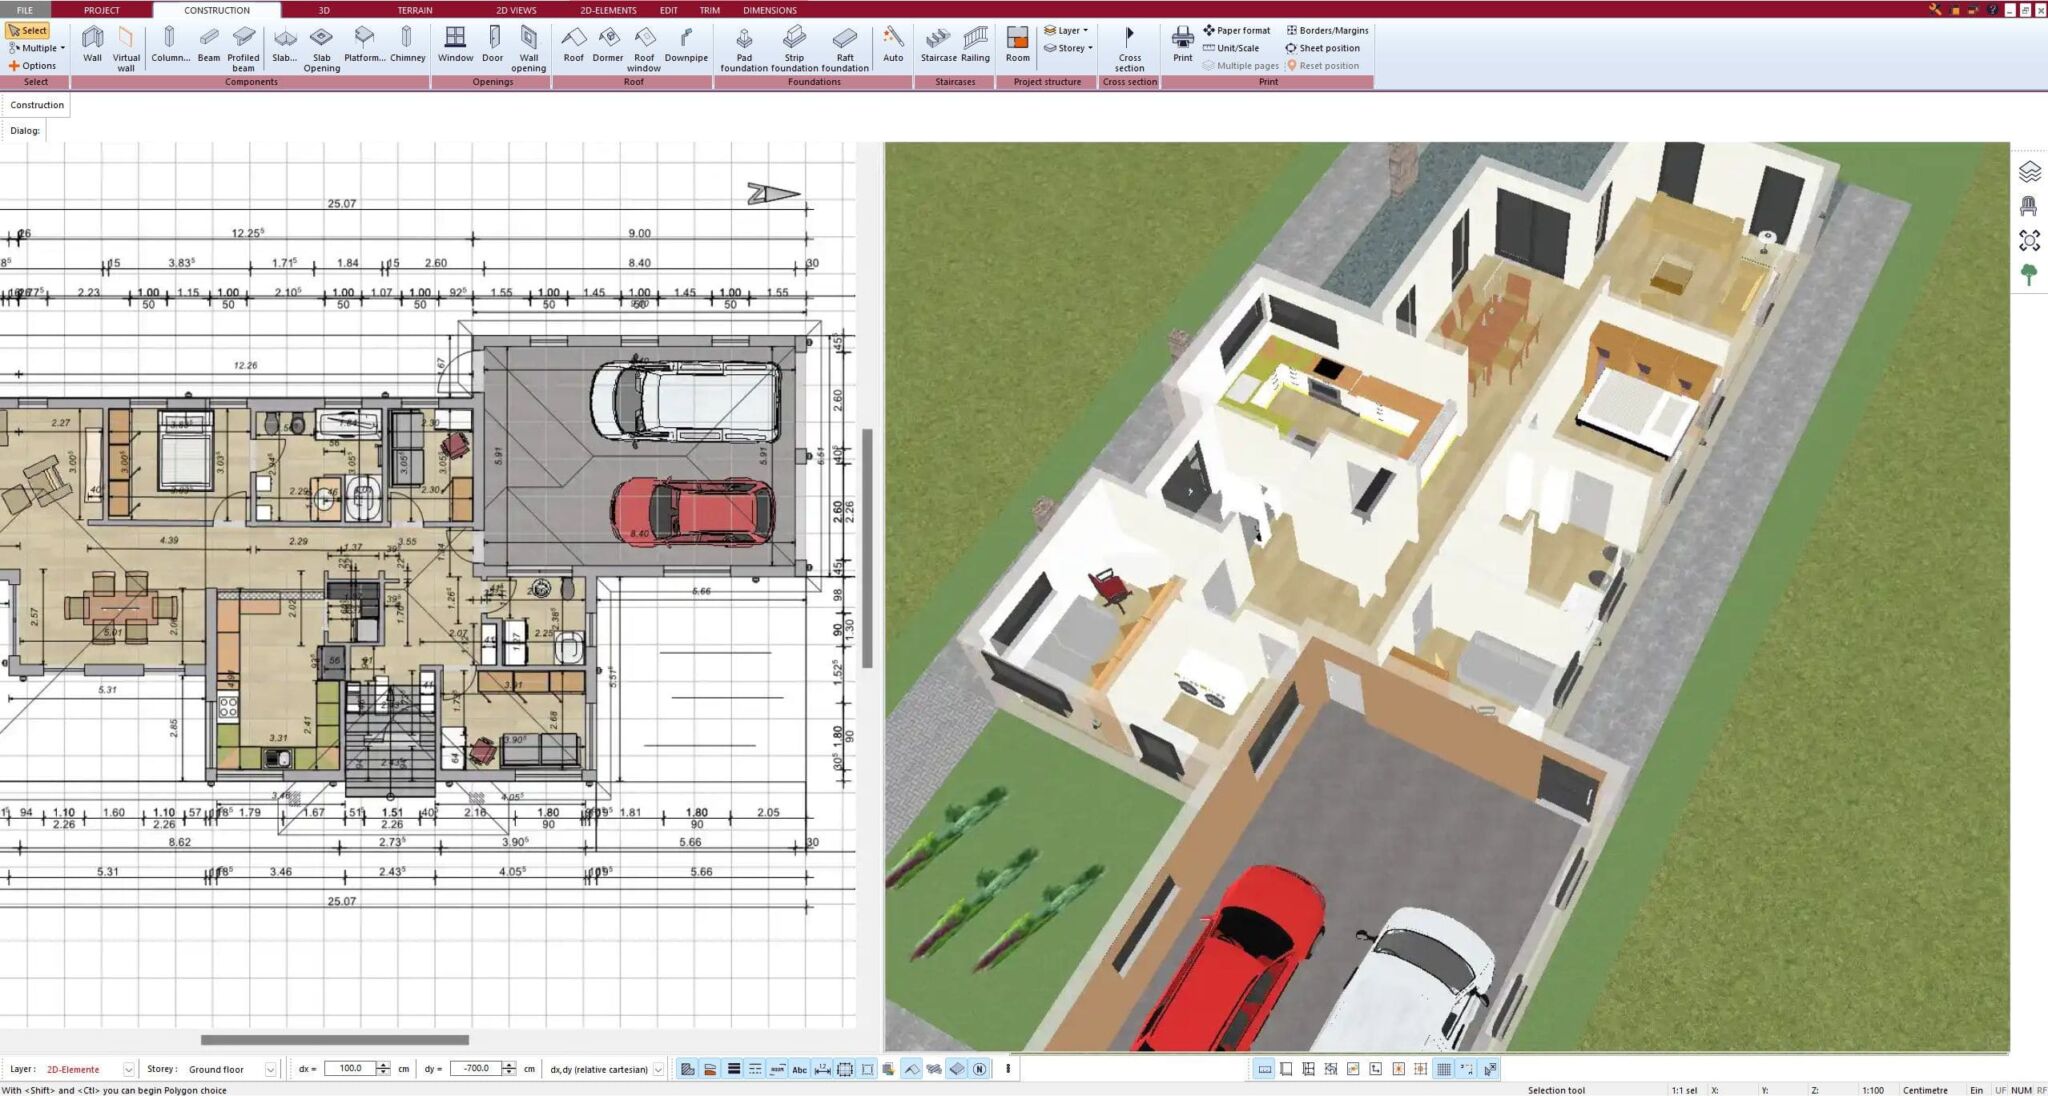Image resolution: width=2048 pixels, height=1096 pixels.
Task: Open the 2D-ELEMENTS menu
Action: 606,9
